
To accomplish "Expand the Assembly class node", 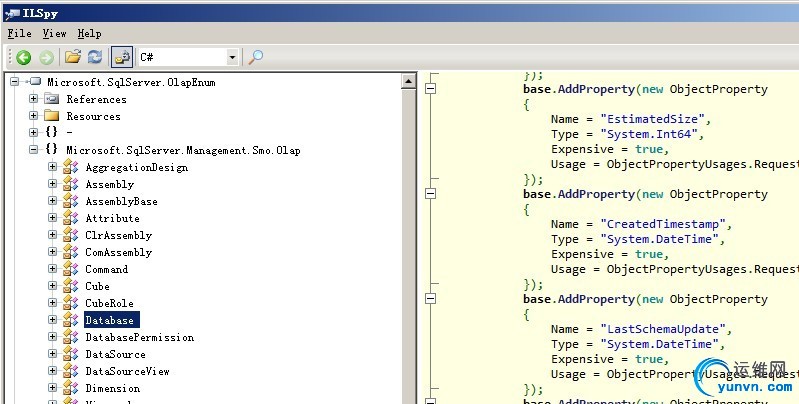I will 52,183.
